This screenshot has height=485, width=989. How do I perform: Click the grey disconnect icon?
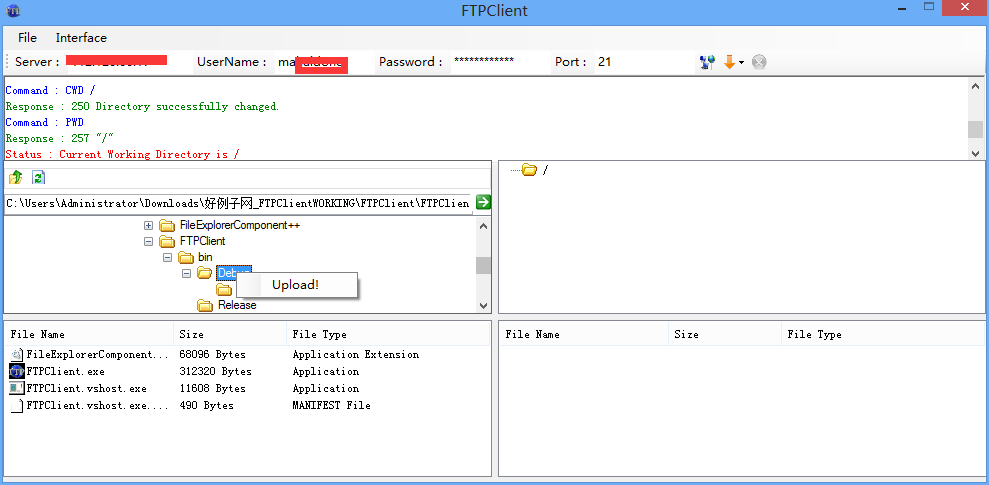(759, 62)
